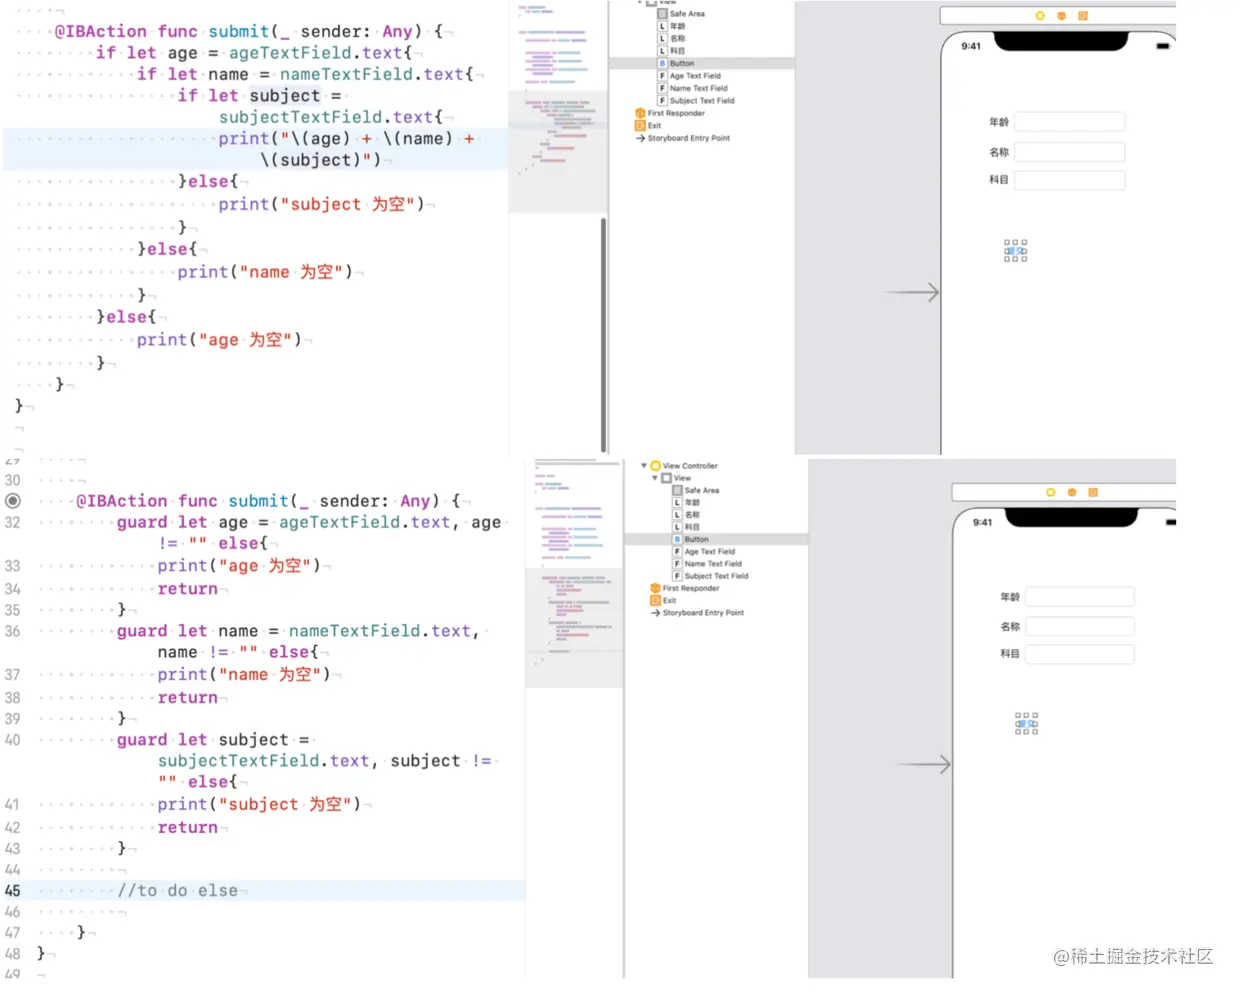
Task: Click First Responder cube in lower scene dock
Action: 1072,492
